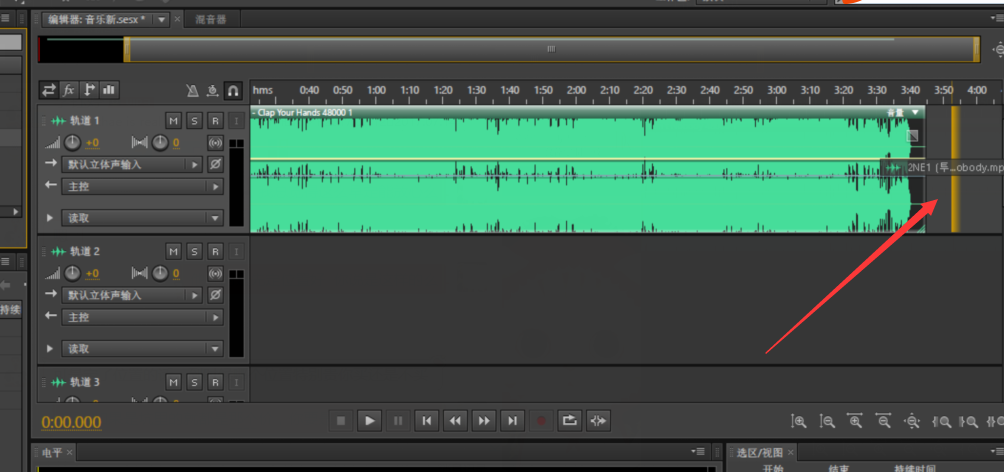Click 轨道 2 volume knob
This screenshot has height=472, width=1004.
click(x=72, y=273)
